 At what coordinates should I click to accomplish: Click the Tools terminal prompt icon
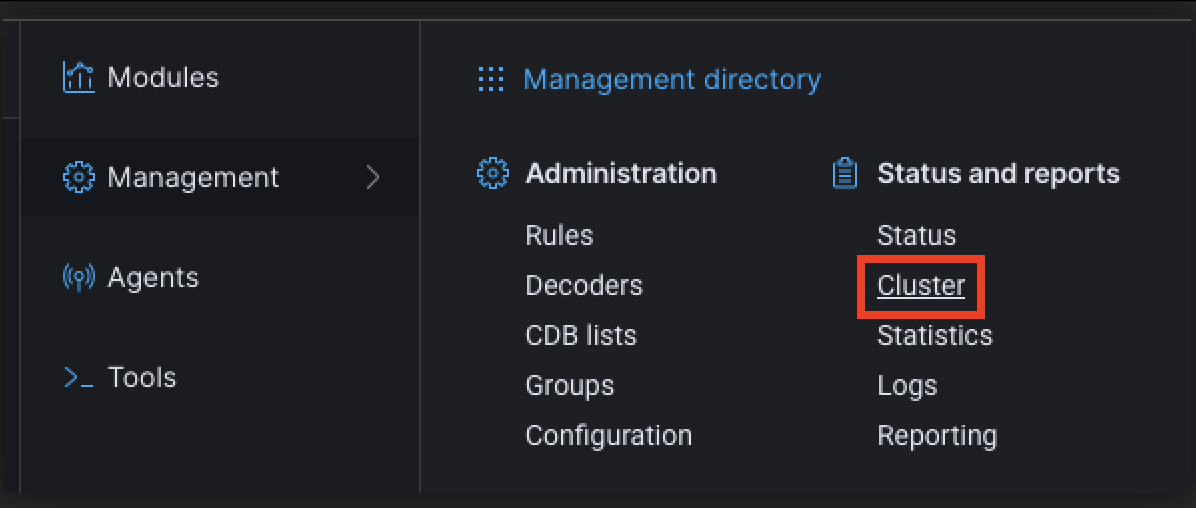[78, 378]
